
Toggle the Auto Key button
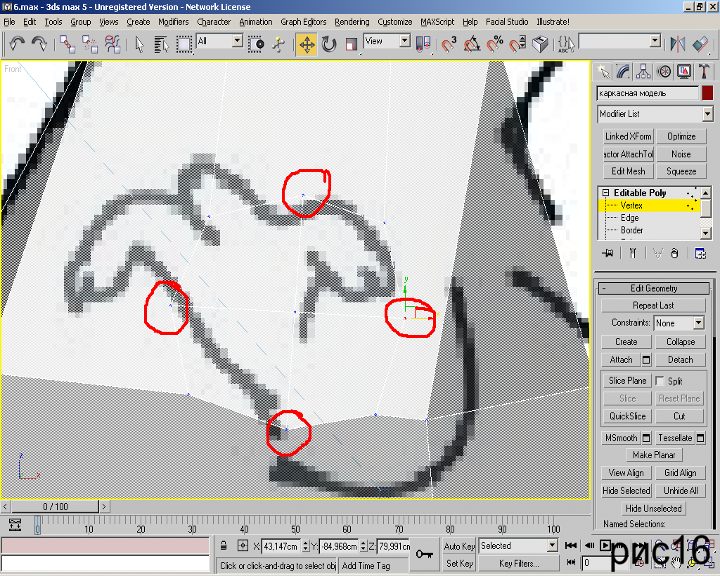coord(459,546)
